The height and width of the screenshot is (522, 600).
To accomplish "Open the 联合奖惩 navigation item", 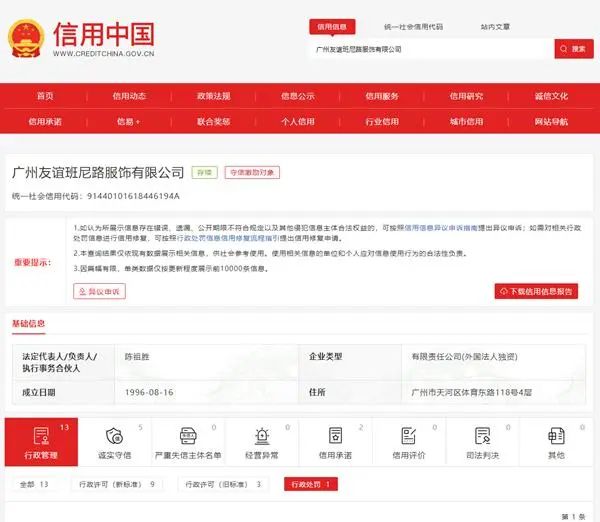I will [214, 122].
